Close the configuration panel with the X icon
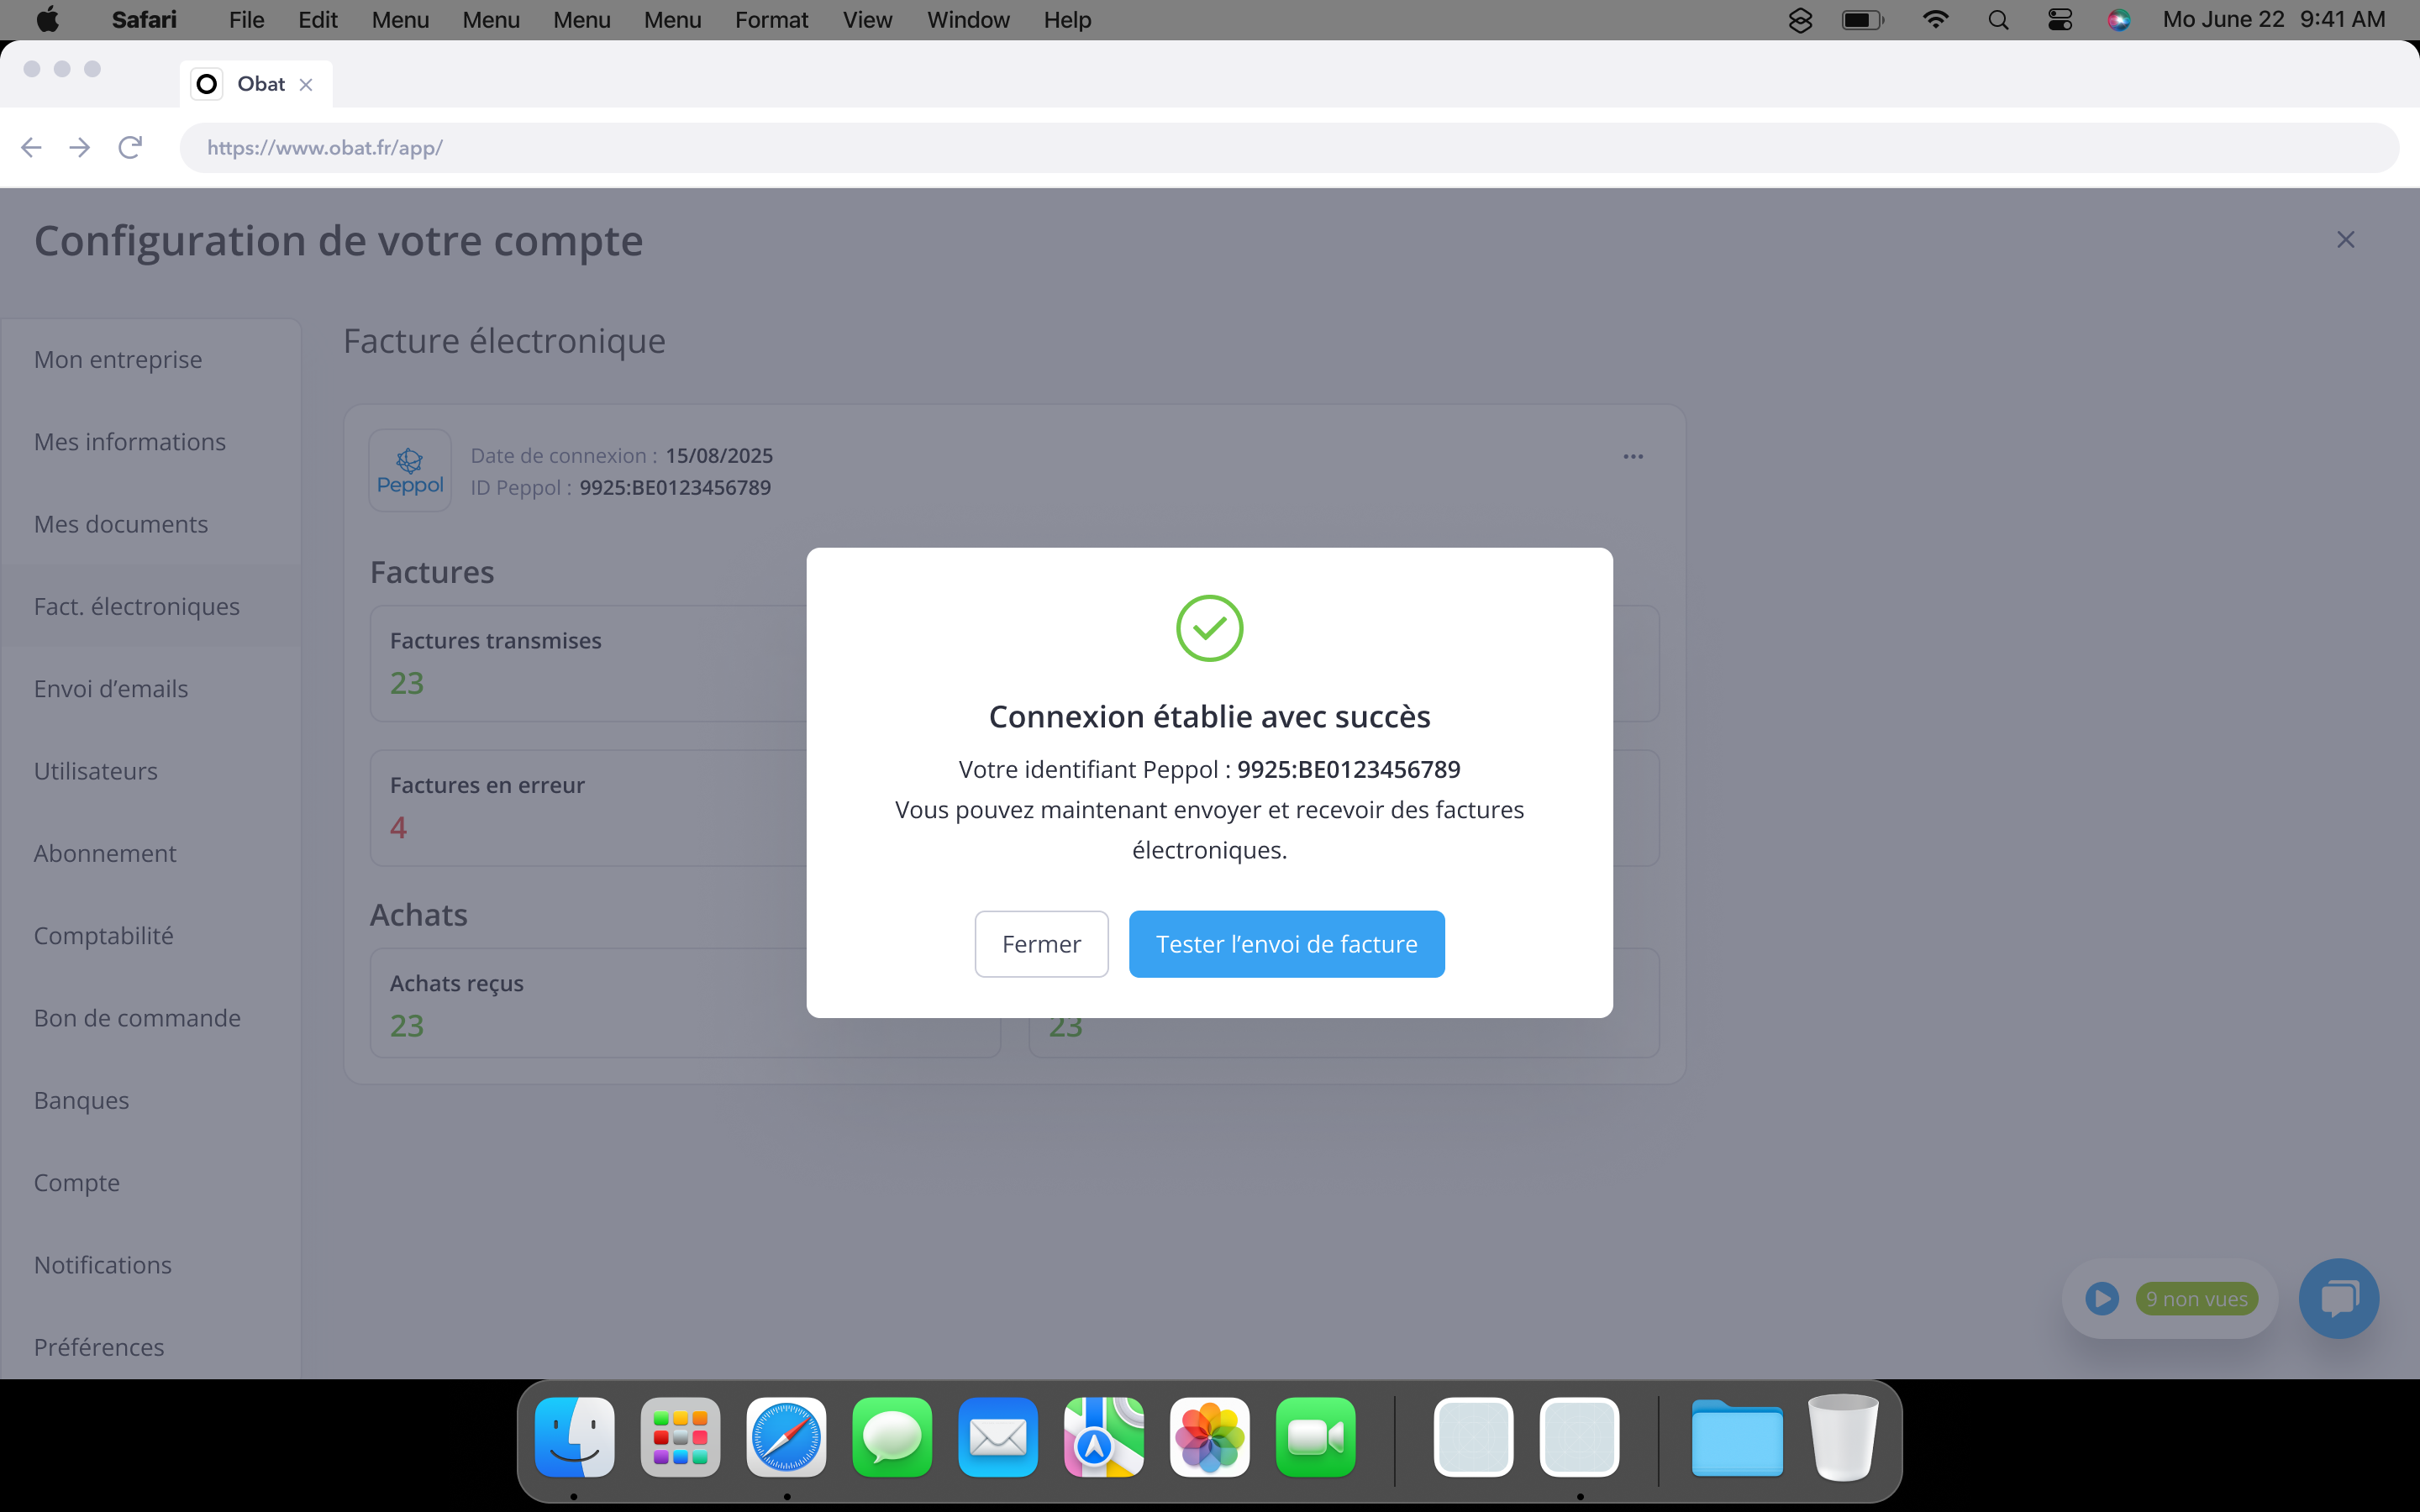 point(2345,240)
